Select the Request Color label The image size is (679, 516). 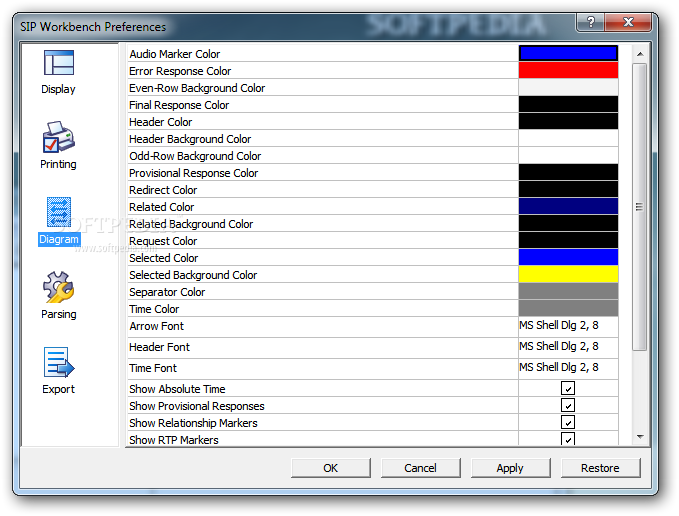click(163, 241)
